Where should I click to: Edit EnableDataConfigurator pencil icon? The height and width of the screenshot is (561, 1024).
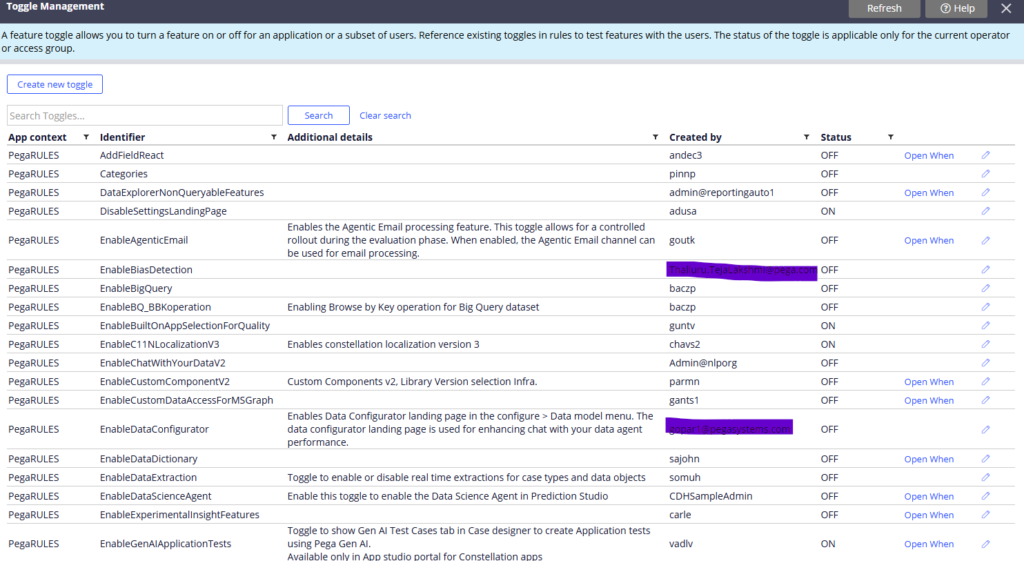[x=985, y=429]
